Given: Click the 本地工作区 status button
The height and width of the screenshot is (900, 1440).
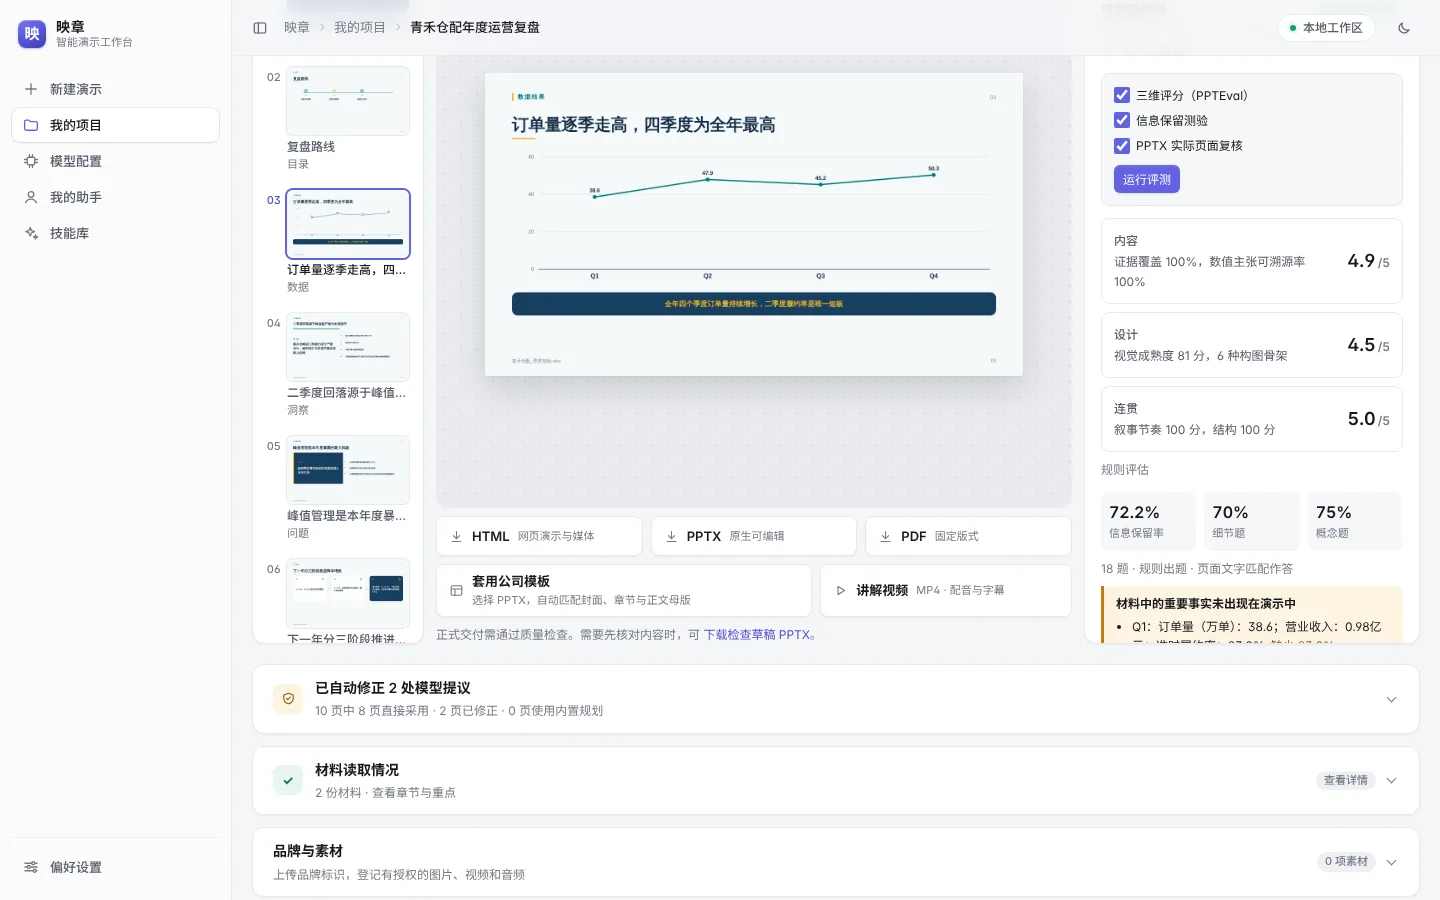Looking at the screenshot, I should coord(1326,28).
